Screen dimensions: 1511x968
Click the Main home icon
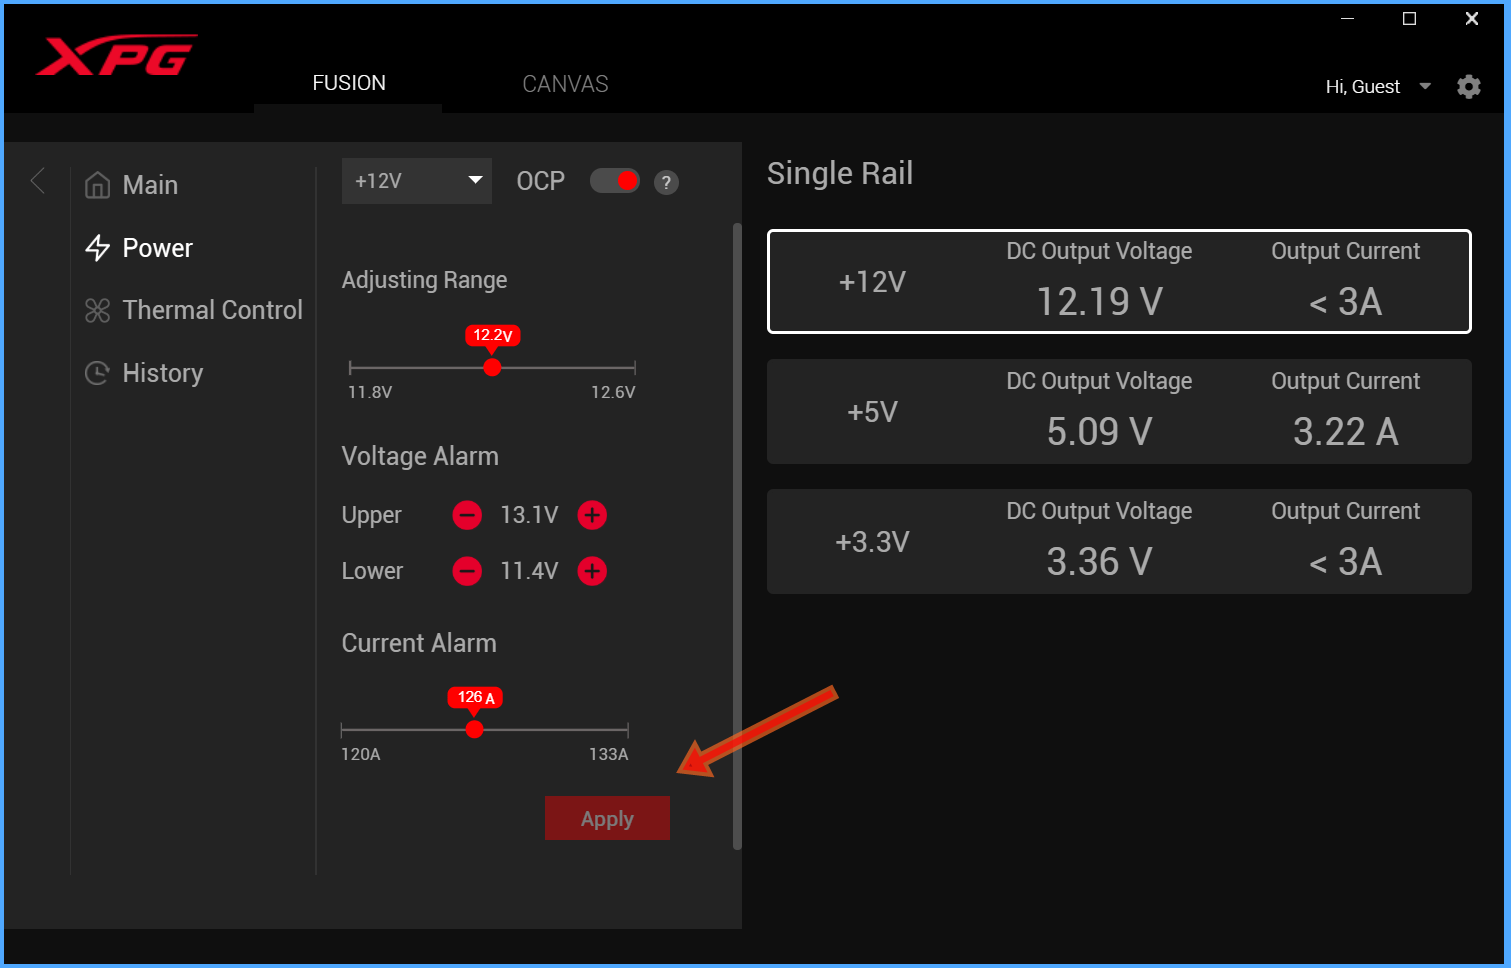[x=97, y=185]
